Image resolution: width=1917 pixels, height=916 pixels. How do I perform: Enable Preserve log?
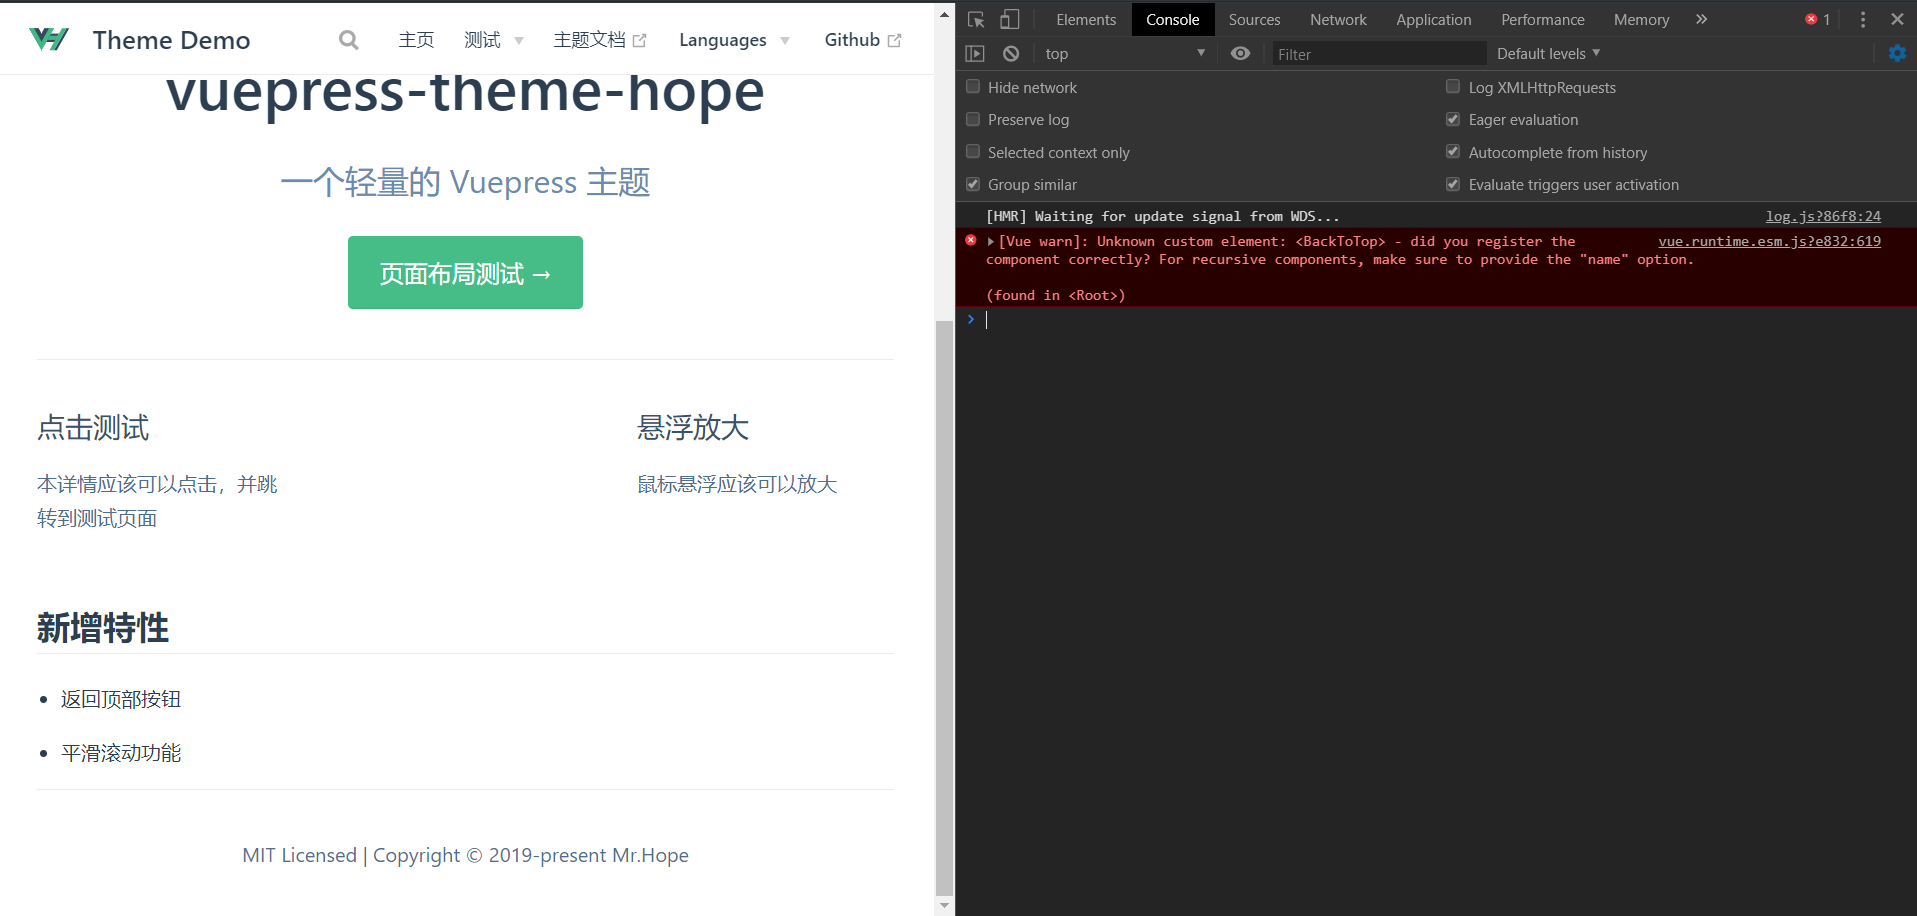[972, 119]
